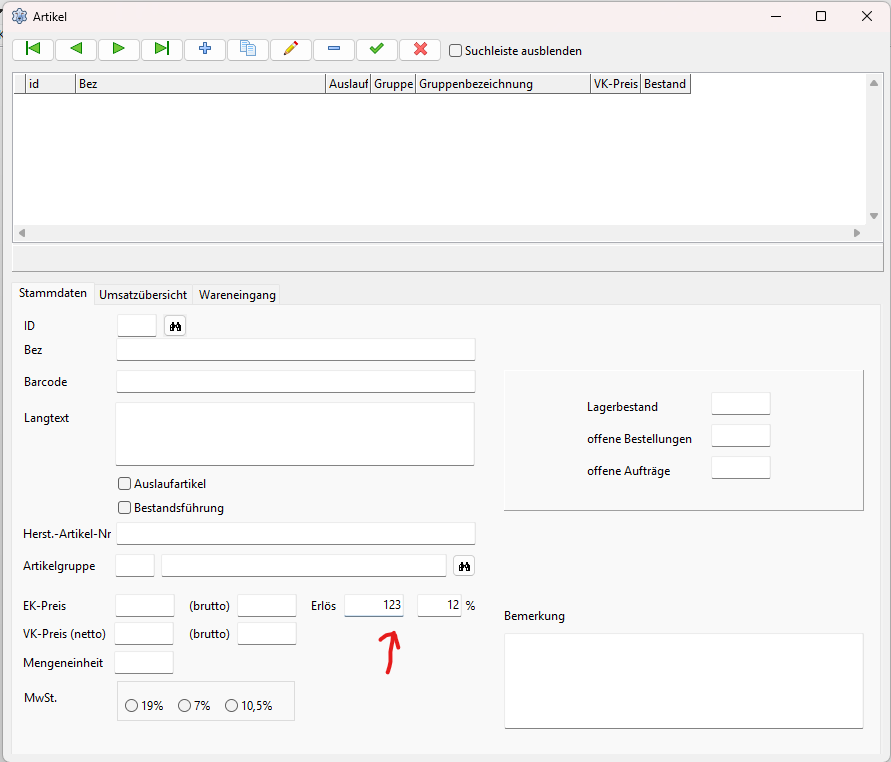Click the VK-Preis column header
The height and width of the screenshot is (762, 891).
(x=615, y=84)
